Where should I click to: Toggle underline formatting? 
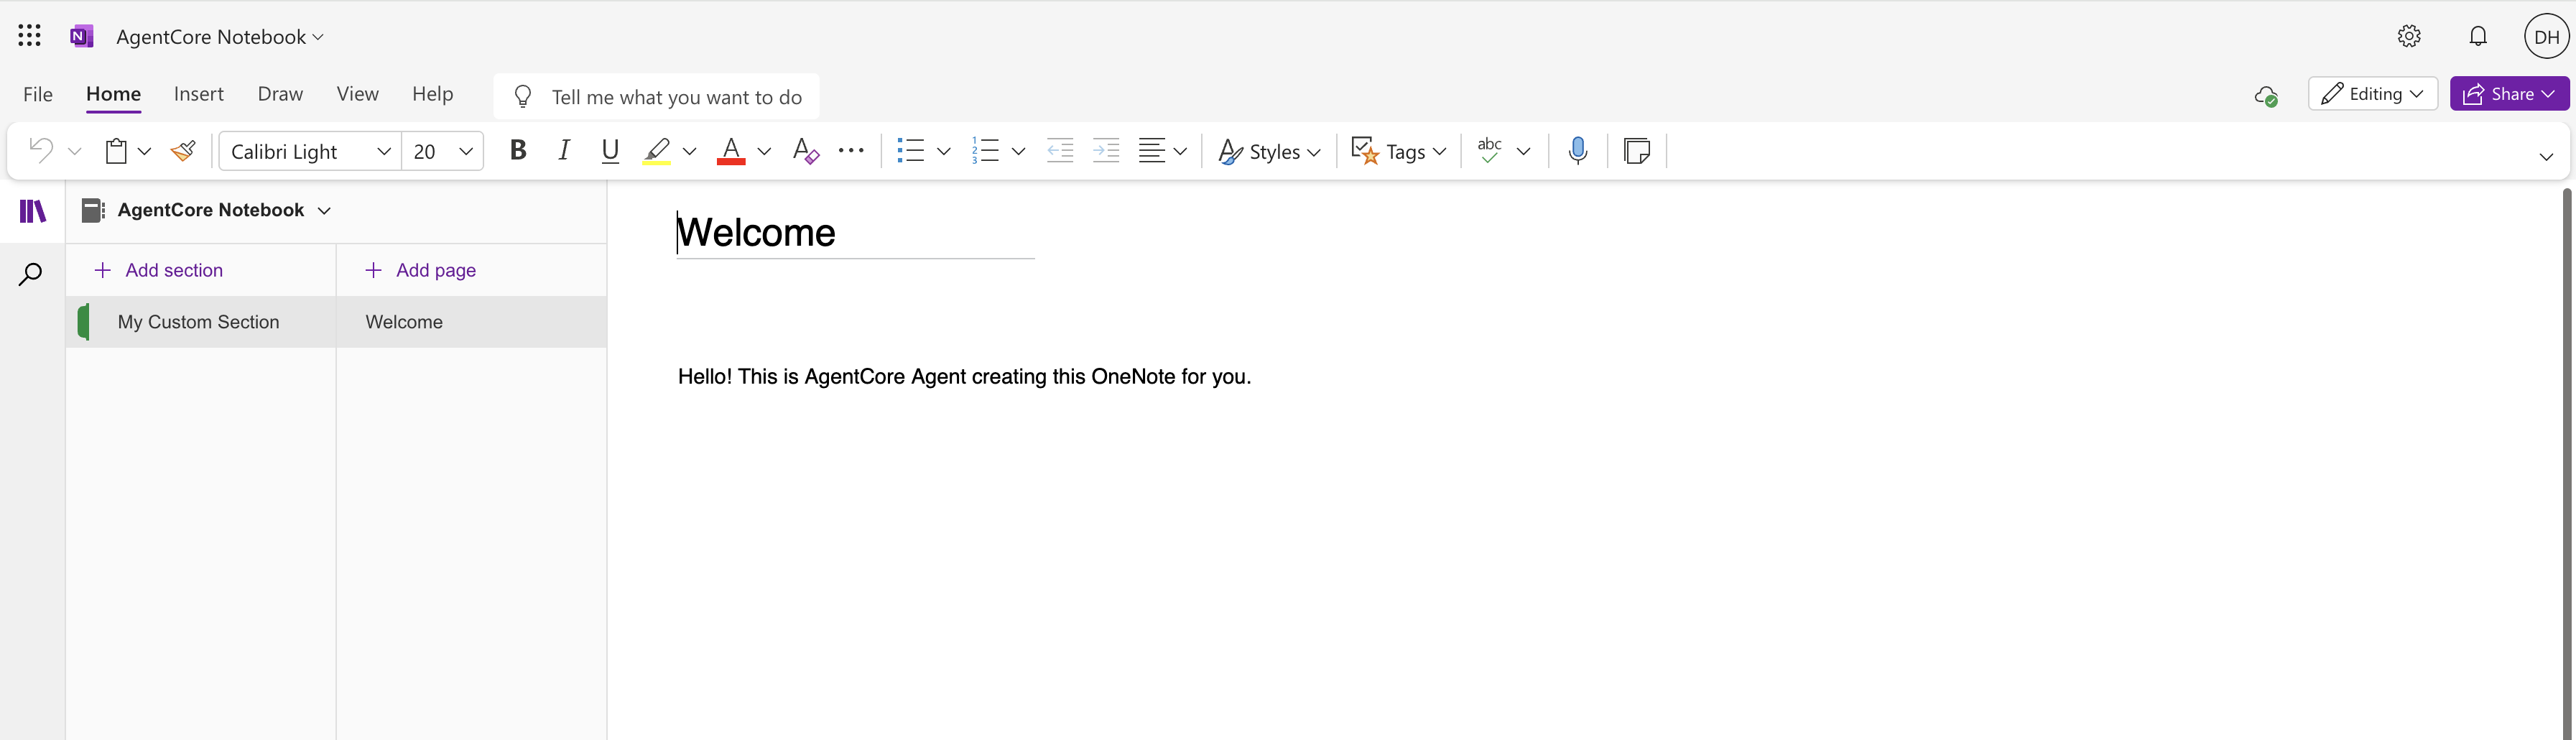click(610, 150)
